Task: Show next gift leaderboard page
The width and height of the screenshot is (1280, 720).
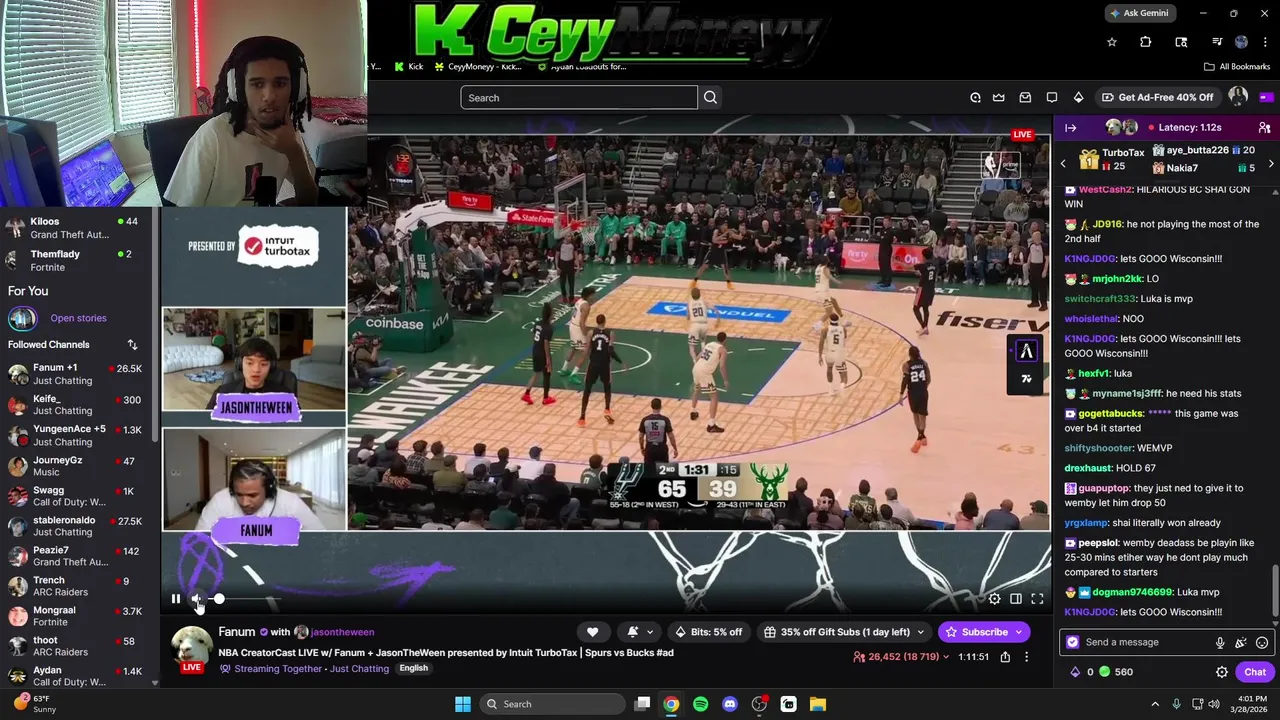Action: (x=1271, y=163)
